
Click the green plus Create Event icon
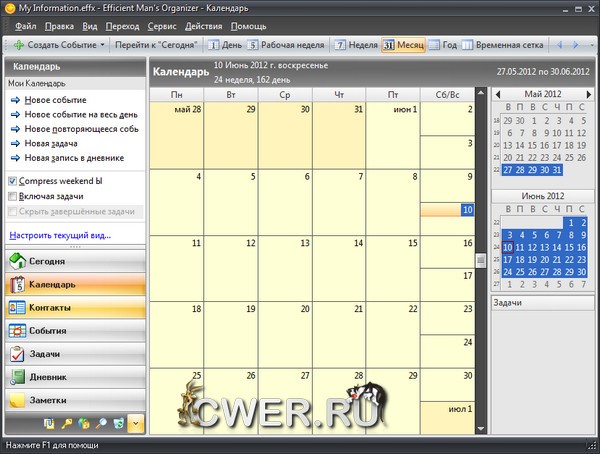[x=18, y=45]
